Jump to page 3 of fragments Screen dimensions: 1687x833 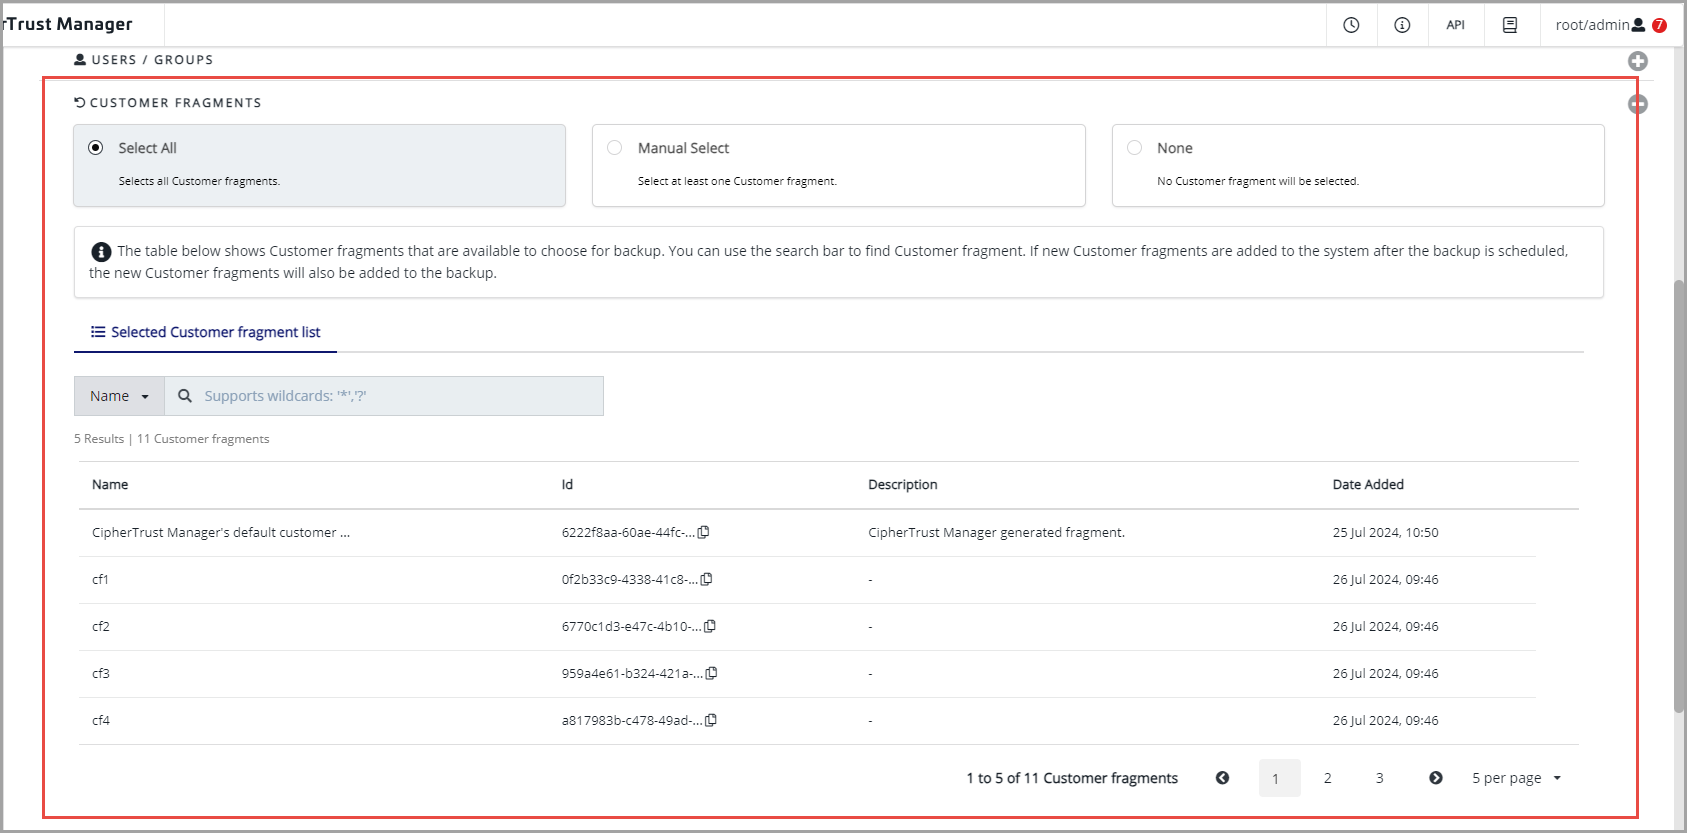[1379, 778]
